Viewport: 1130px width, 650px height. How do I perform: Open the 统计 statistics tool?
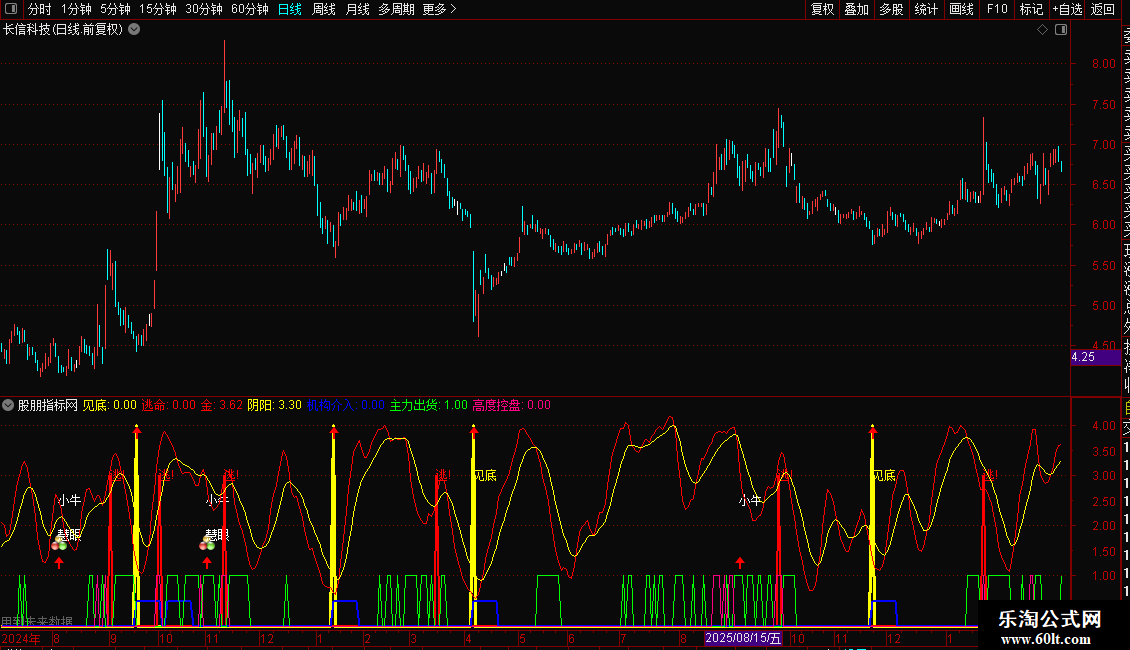[x=926, y=9]
